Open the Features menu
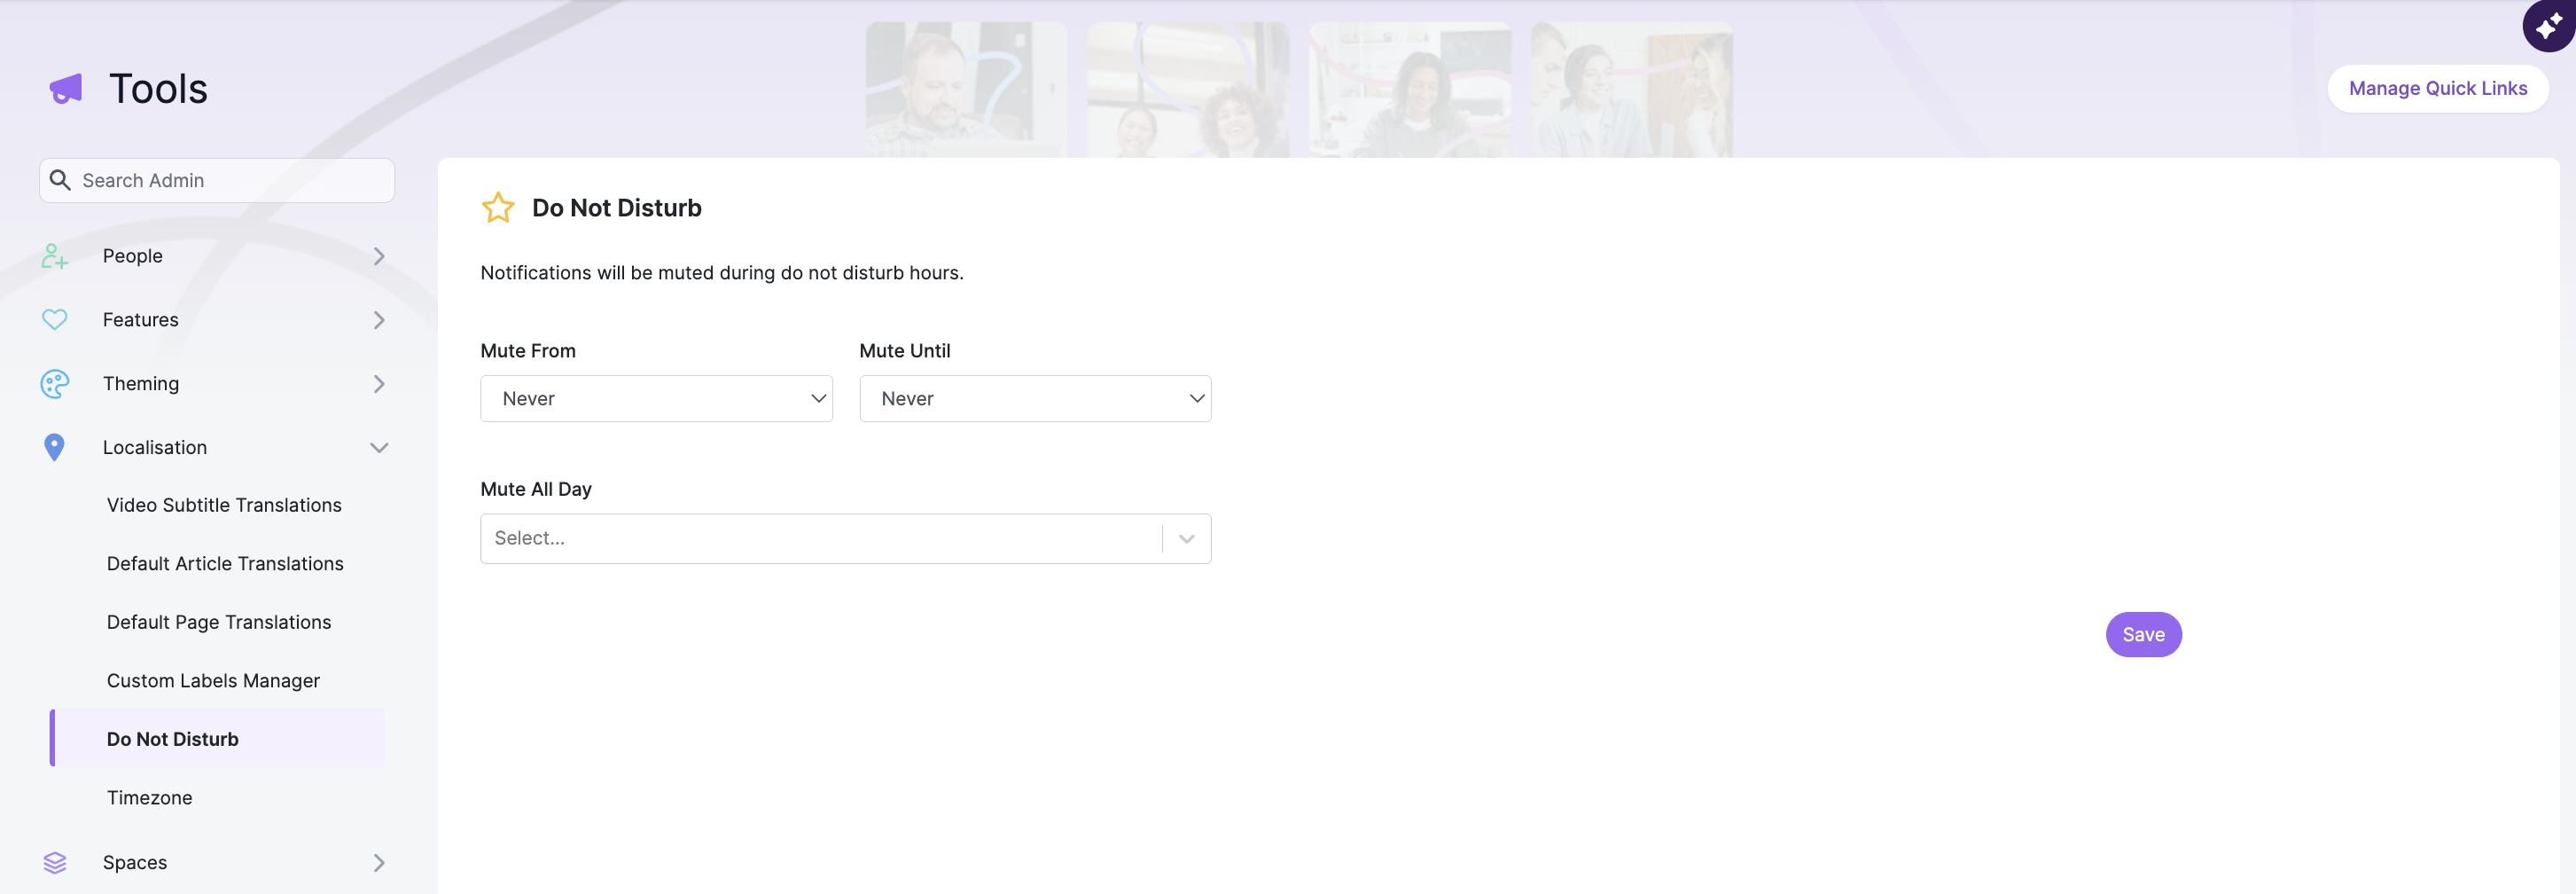 point(140,320)
